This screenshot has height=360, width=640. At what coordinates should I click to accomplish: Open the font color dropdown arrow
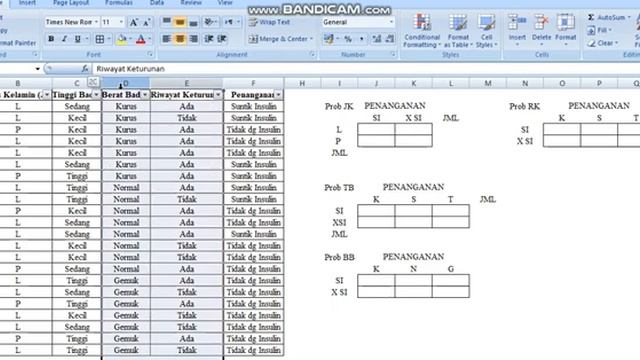(150, 39)
